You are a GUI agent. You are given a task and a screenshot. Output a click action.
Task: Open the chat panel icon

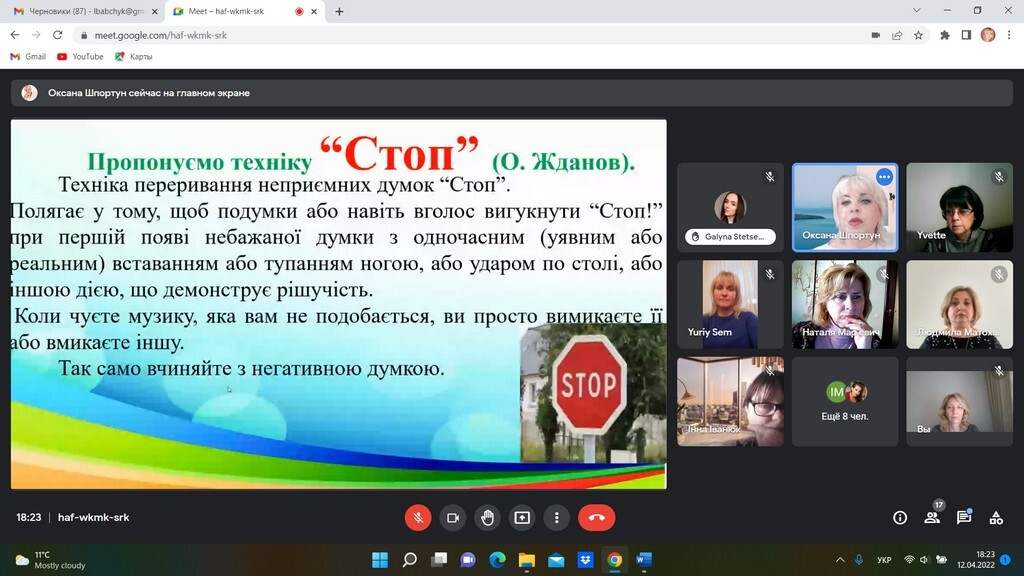[x=964, y=518]
